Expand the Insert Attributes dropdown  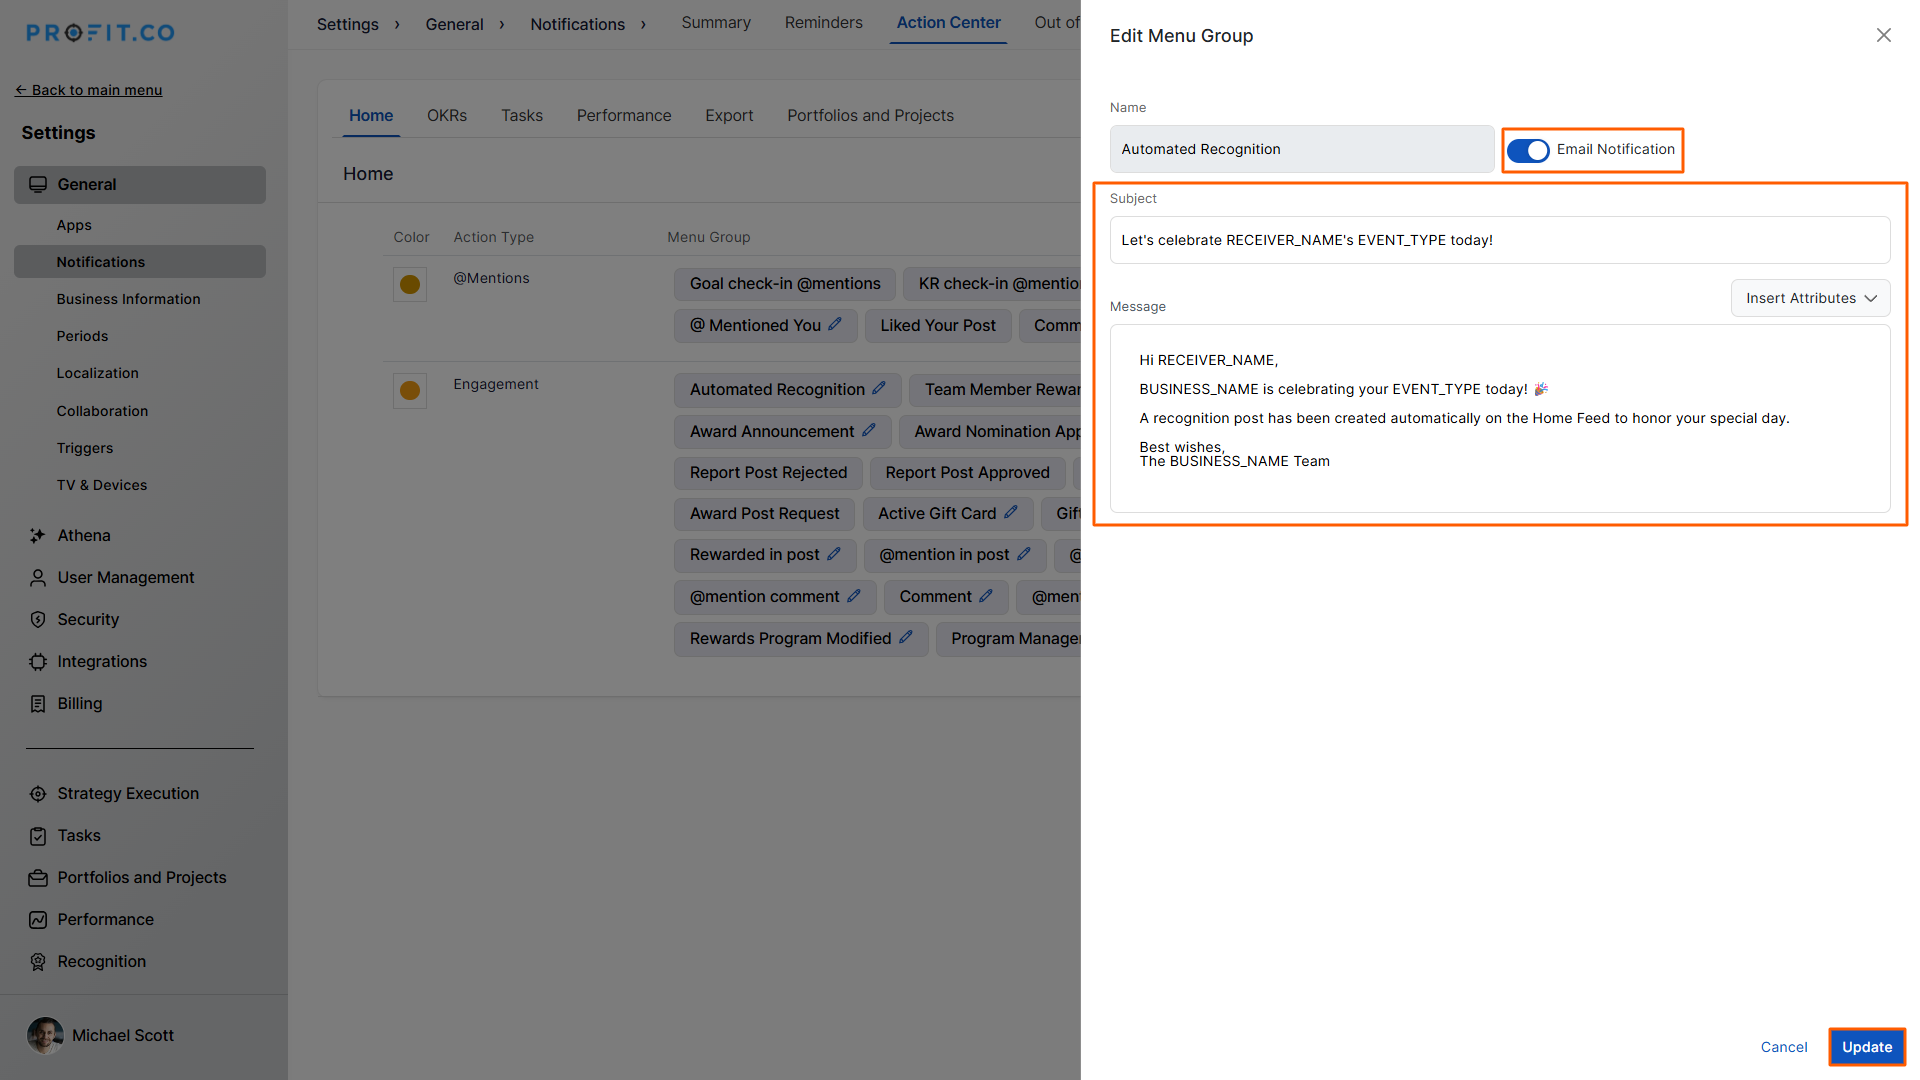coord(1810,298)
